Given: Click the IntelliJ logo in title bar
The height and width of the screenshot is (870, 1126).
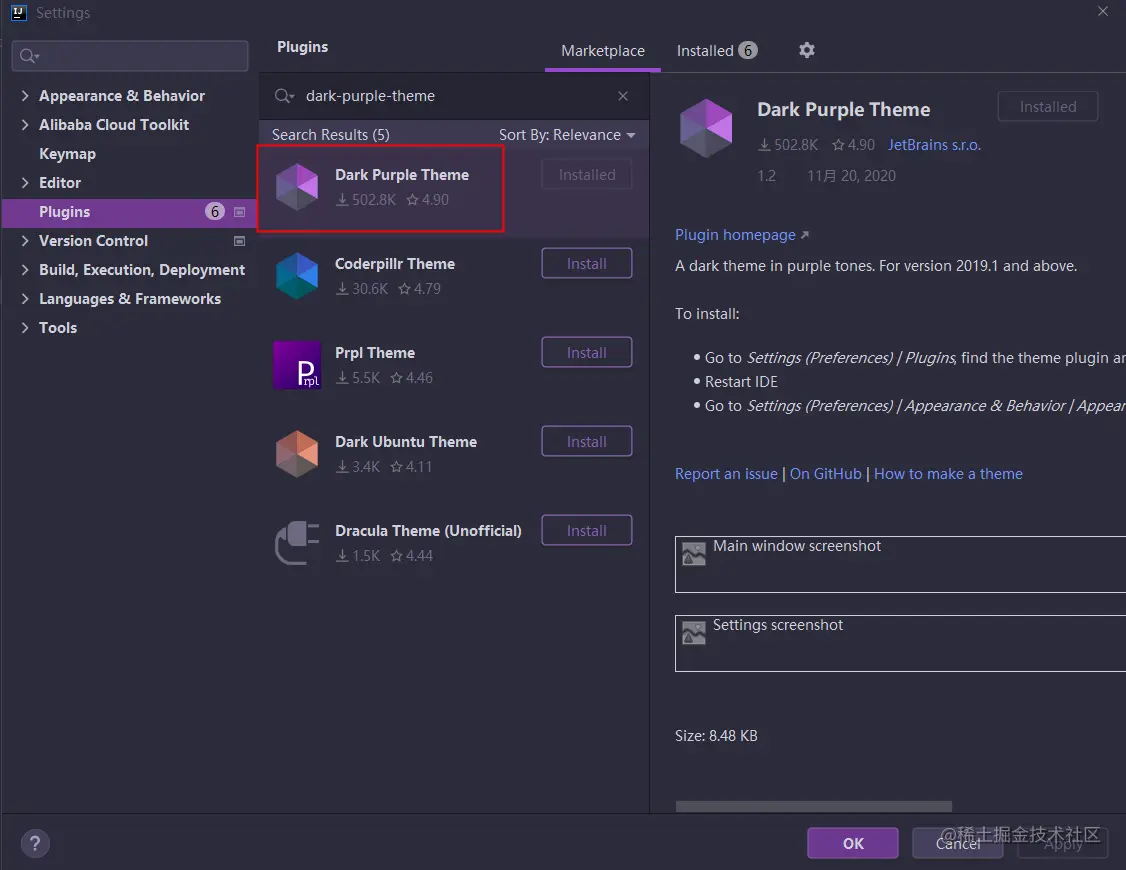Looking at the screenshot, I should pyautogui.click(x=19, y=12).
